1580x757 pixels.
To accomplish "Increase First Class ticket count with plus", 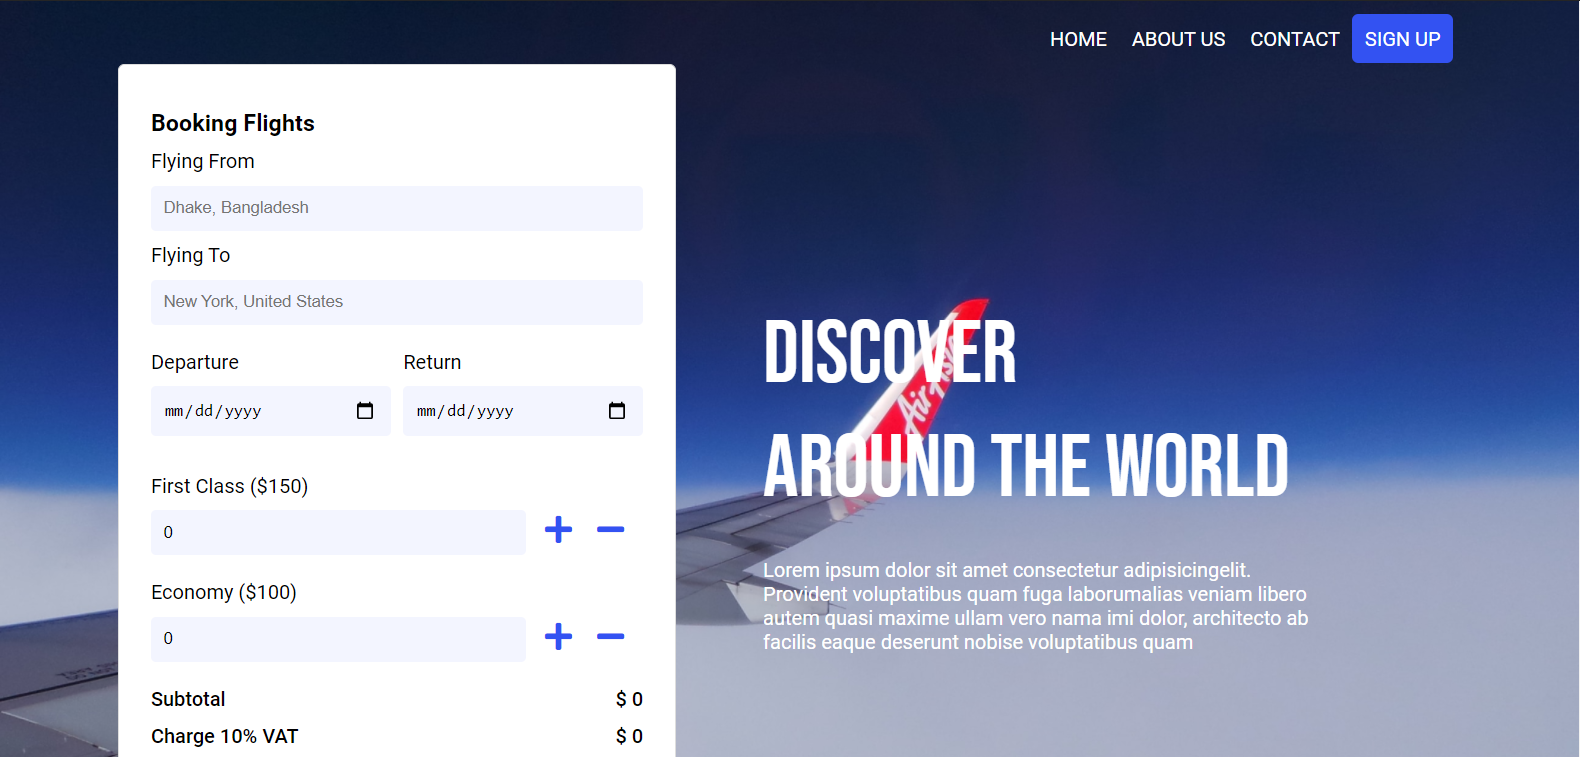I will (558, 530).
